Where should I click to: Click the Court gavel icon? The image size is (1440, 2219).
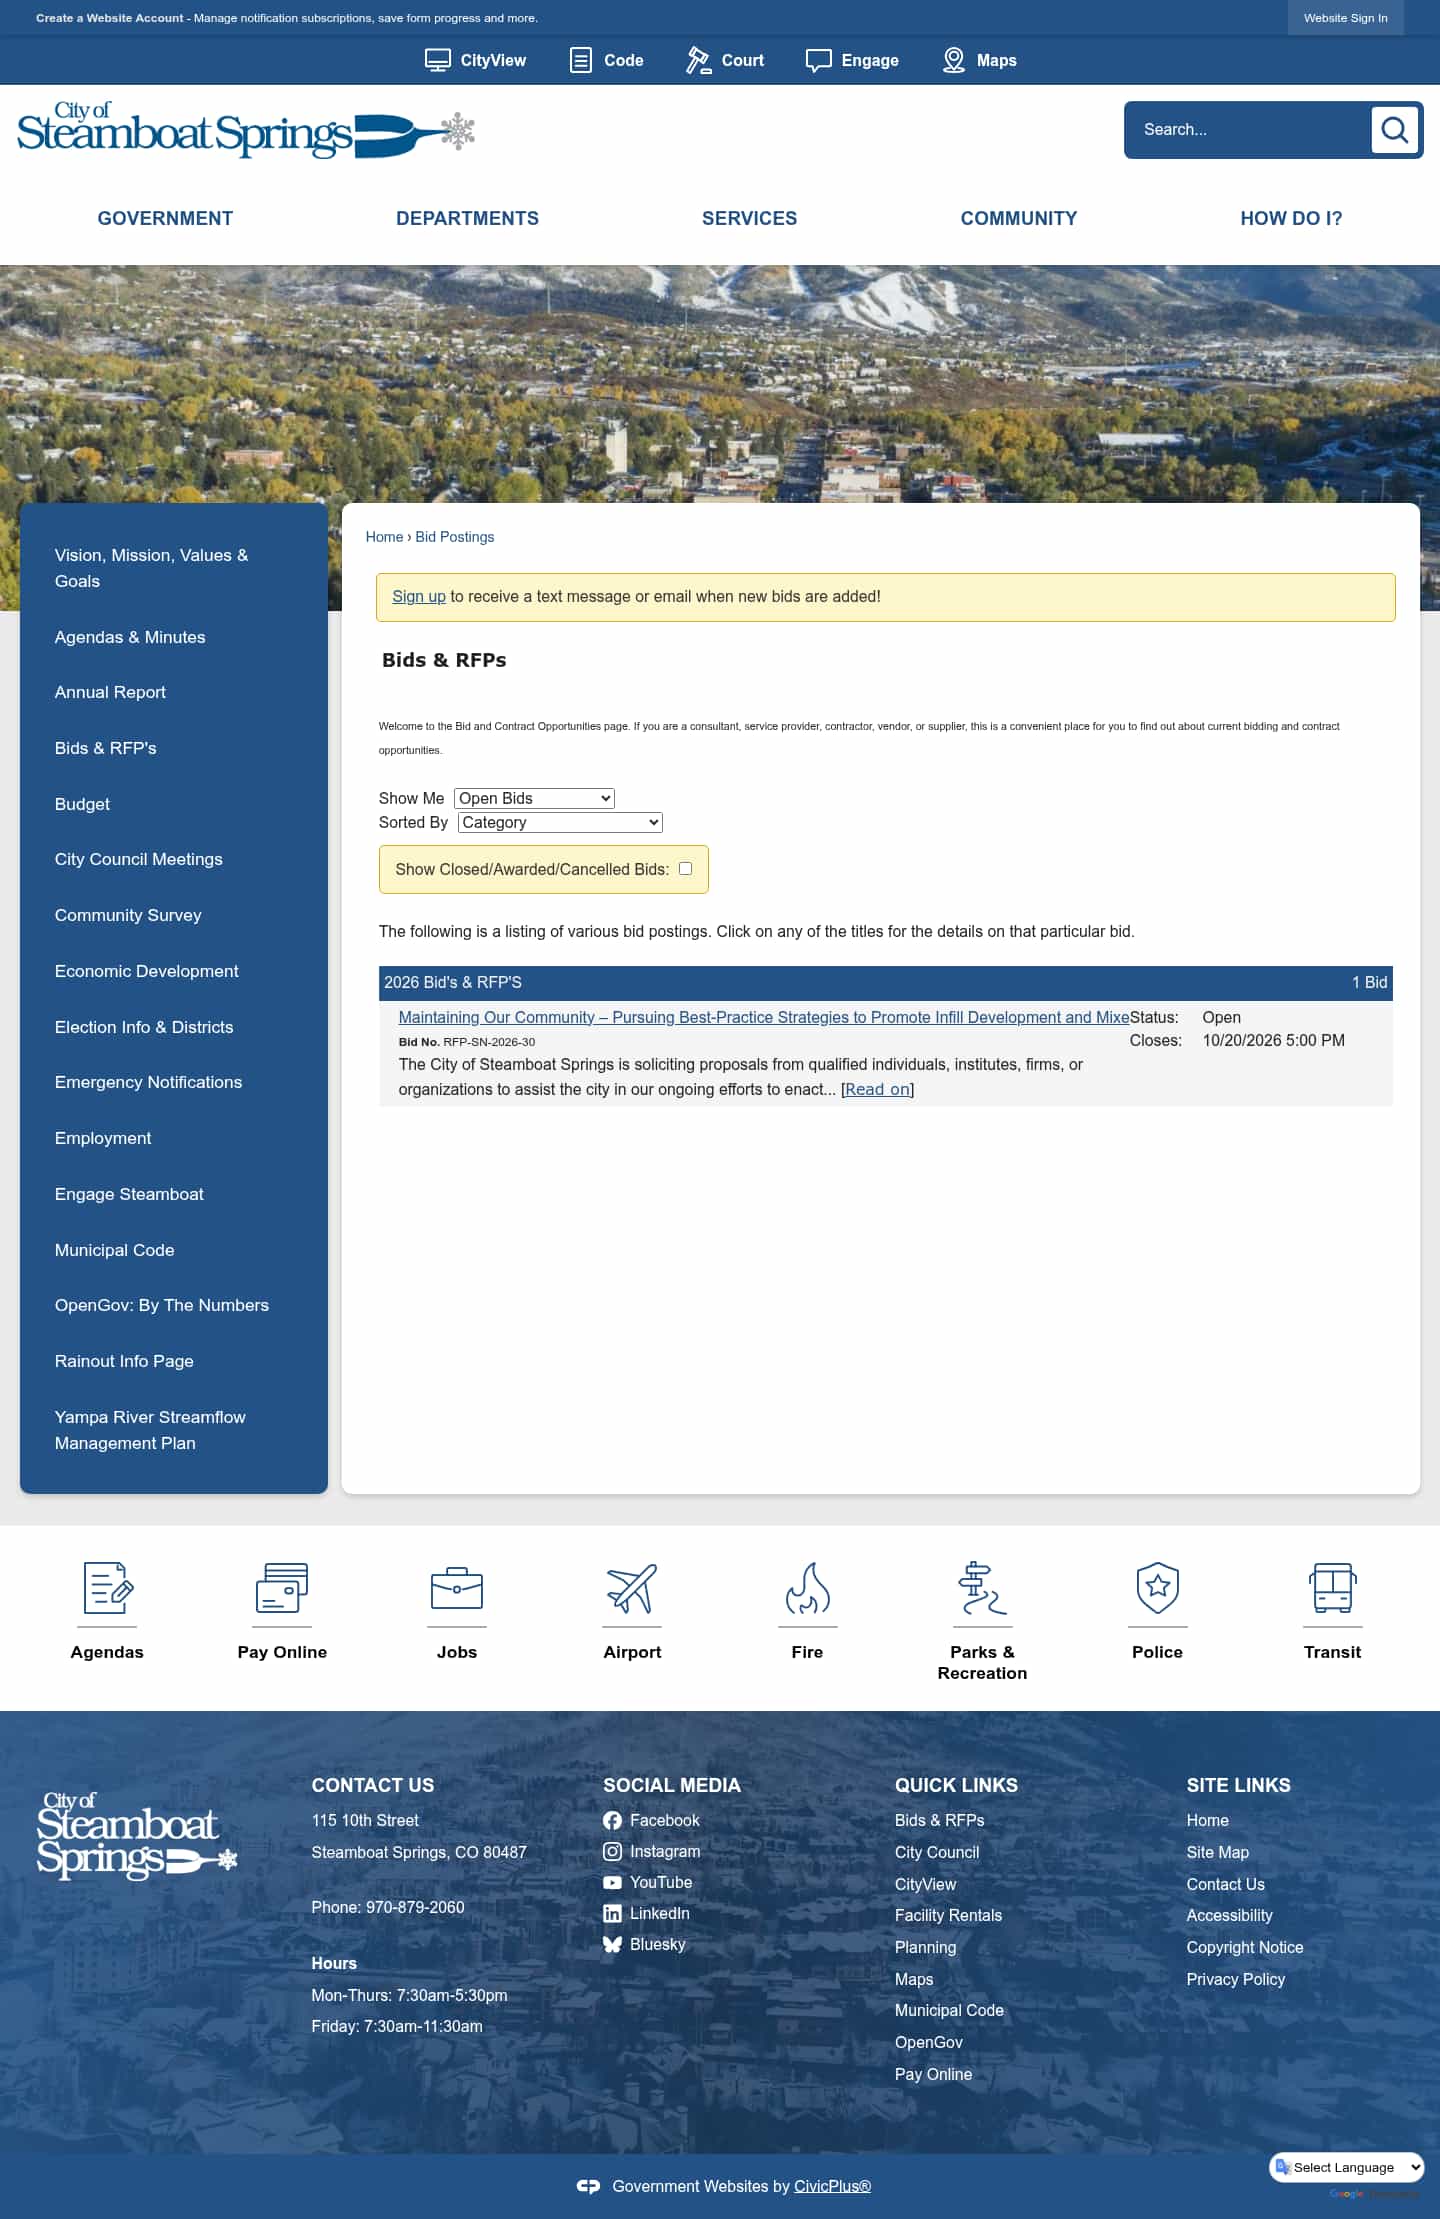tap(698, 61)
